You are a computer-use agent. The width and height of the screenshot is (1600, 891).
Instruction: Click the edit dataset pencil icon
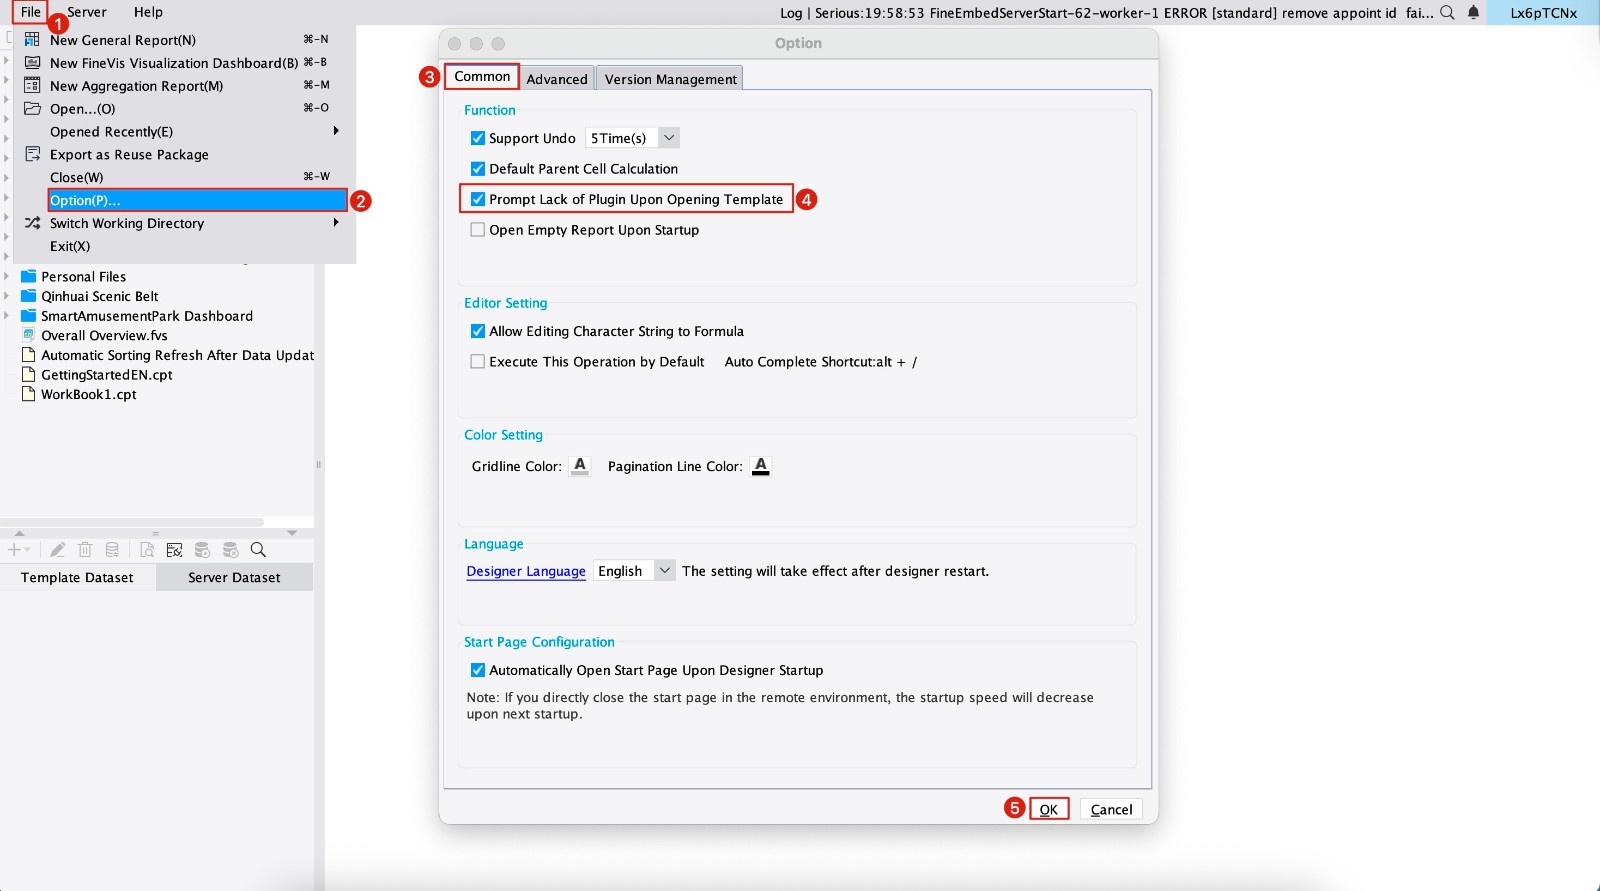[58, 550]
